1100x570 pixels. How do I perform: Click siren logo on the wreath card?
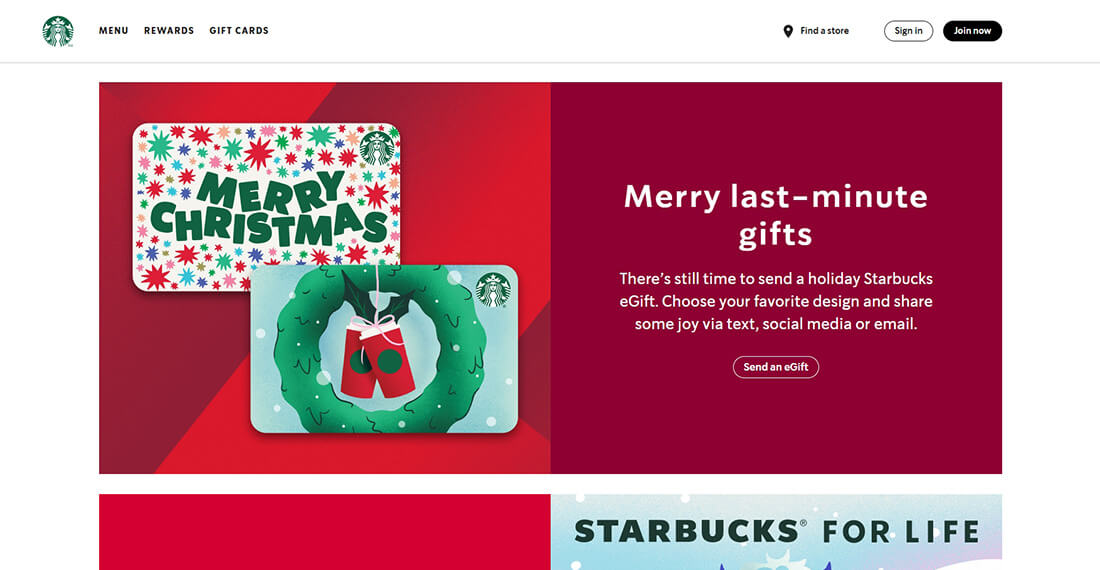[493, 290]
